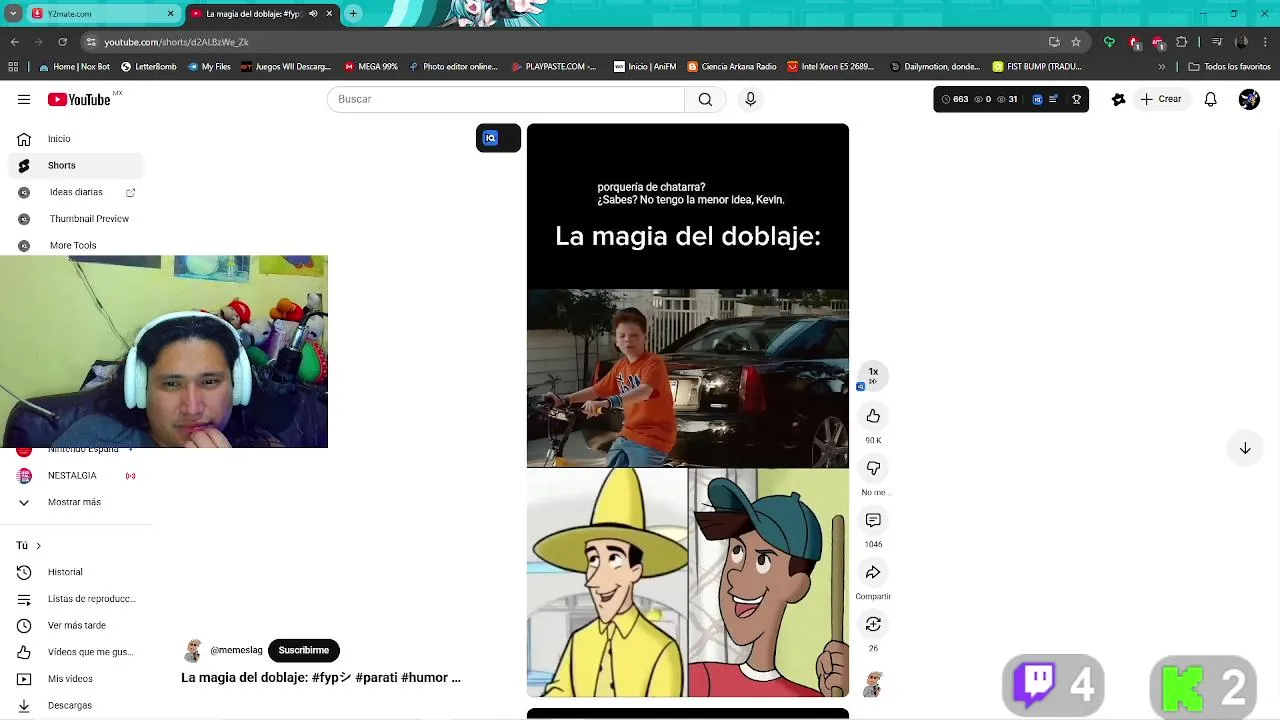Open Ver más tarde in sidebar
Screen dimensions: 1280x720
pos(76,626)
